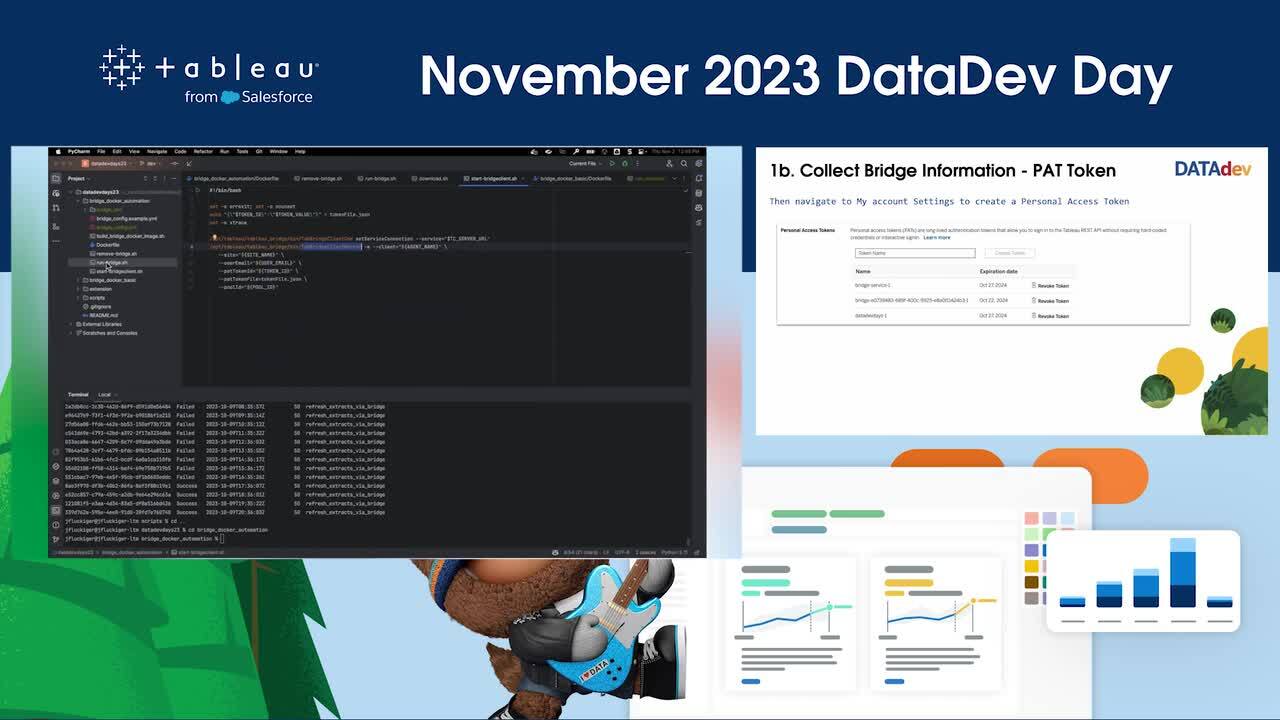Open the Structure tool window icon
Image resolution: width=1280 pixels, height=720 pixels.
(x=56, y=226)
